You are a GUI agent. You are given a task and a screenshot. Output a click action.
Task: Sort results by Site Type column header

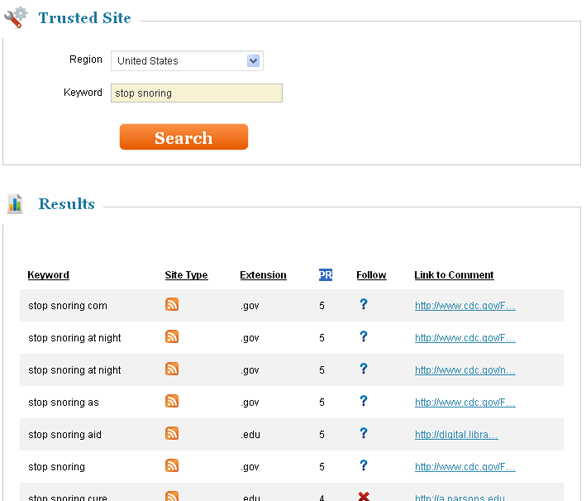186,275
